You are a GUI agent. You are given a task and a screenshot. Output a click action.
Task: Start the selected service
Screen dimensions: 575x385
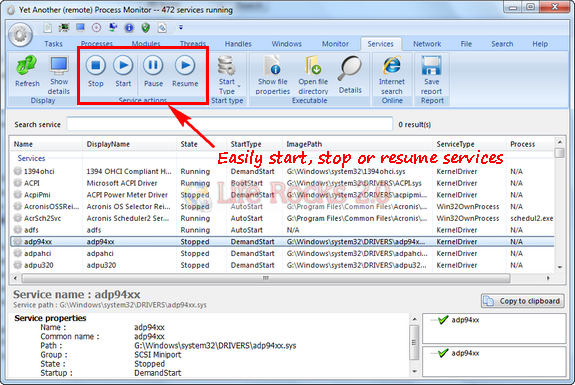(x=123, y=72)
